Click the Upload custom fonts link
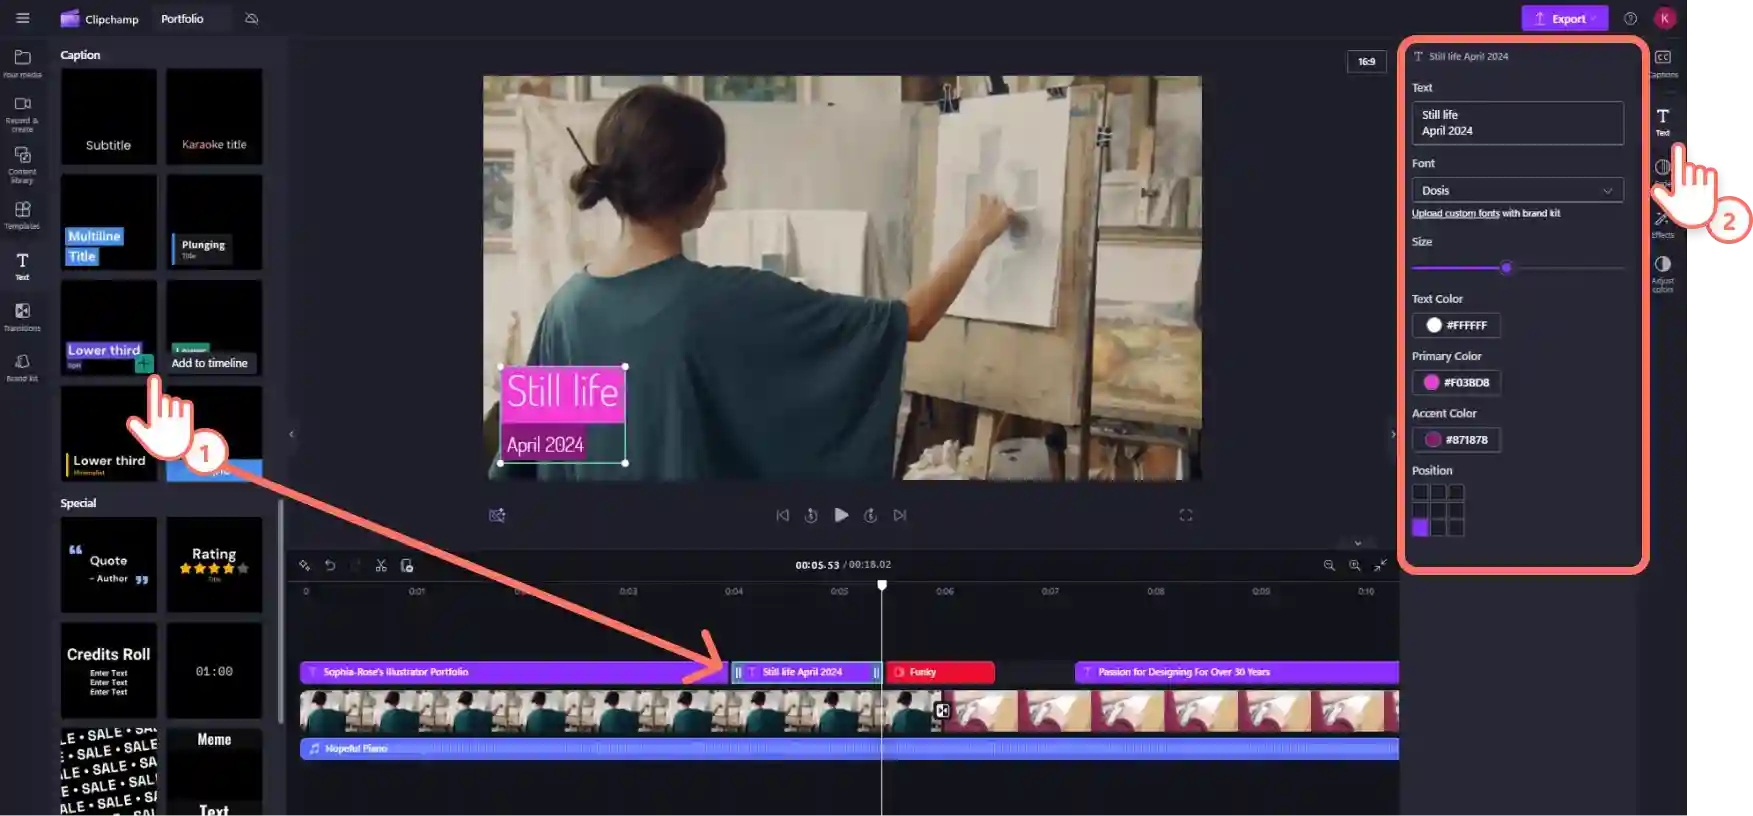The image size is (1753, 816). [1455, 213]
